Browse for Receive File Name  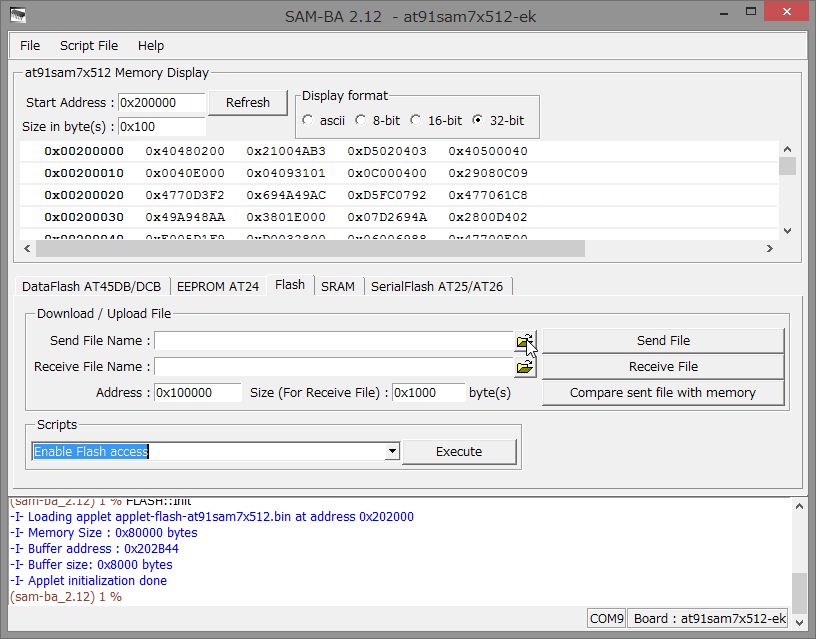coord(525,367)
